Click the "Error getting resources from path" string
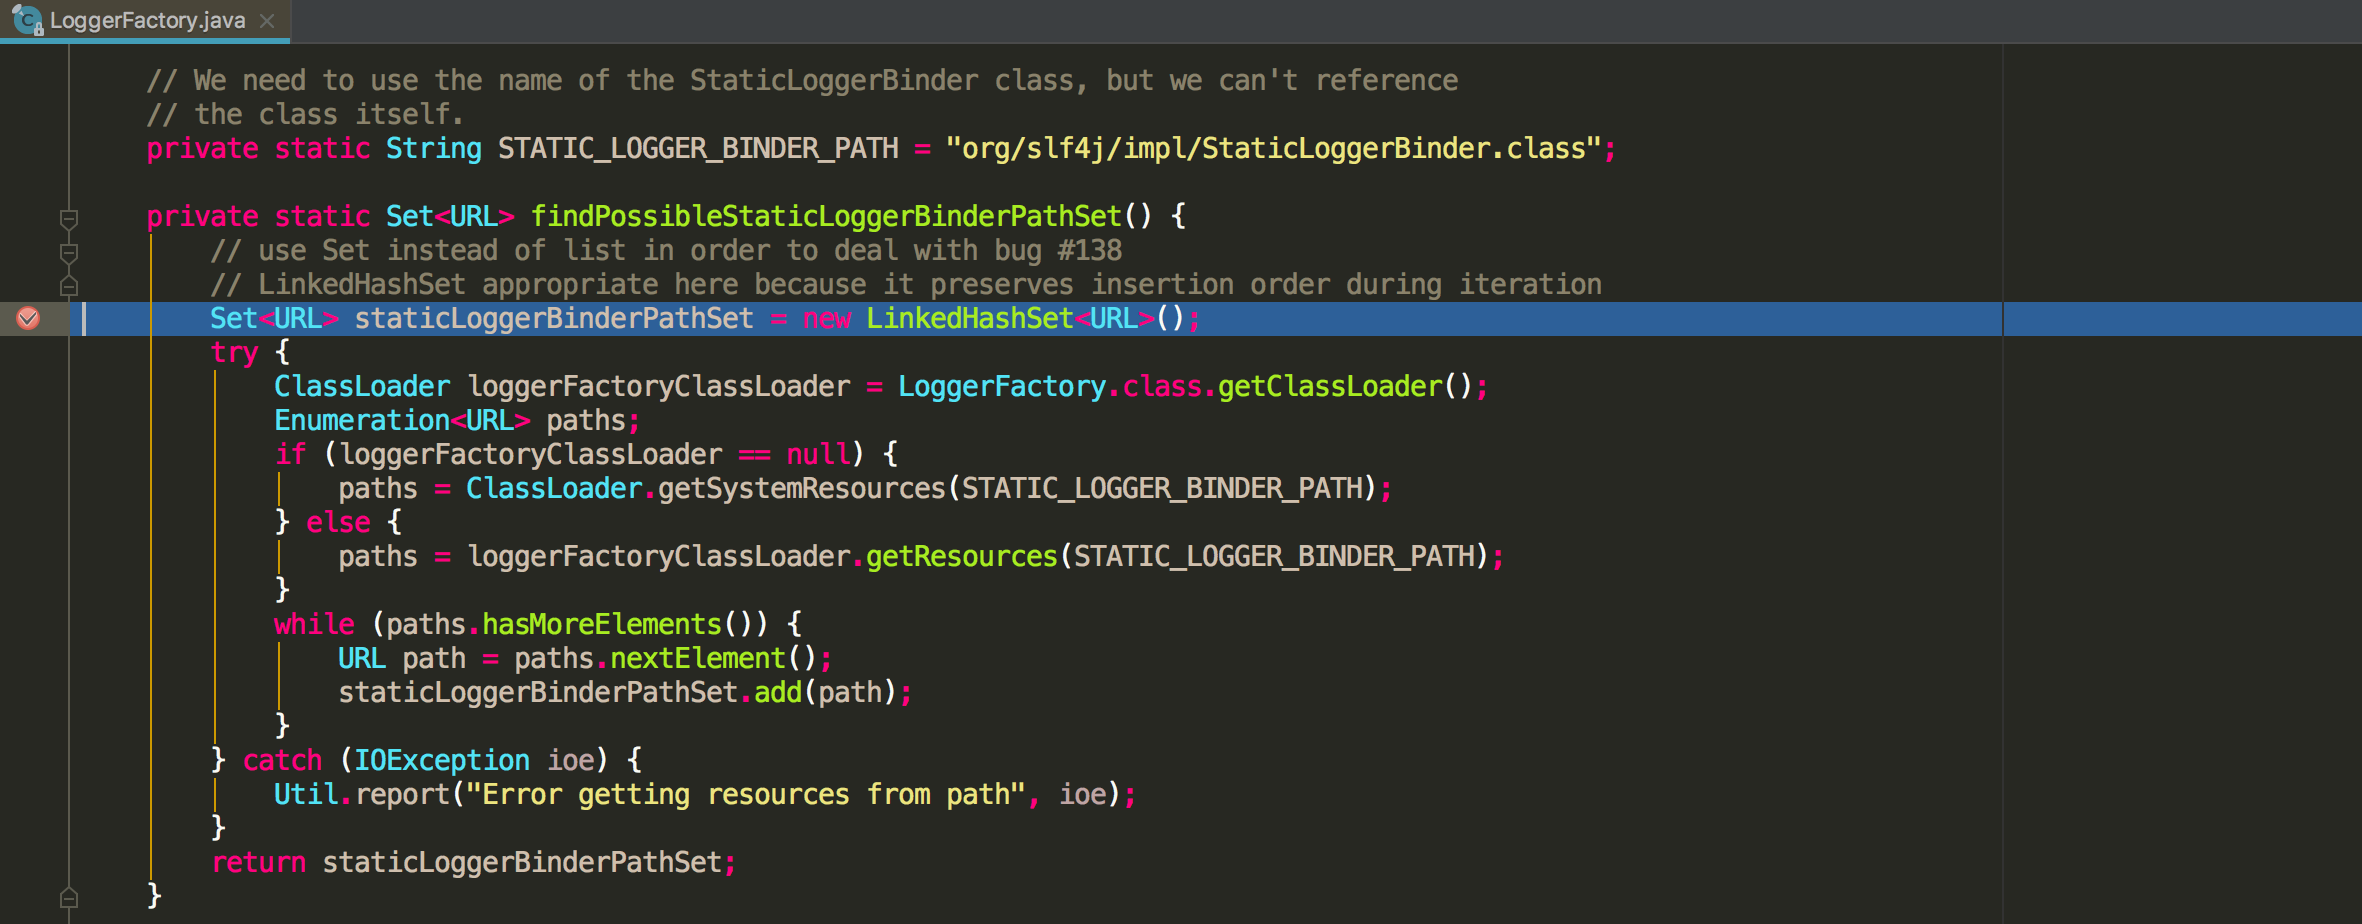2362x924 pixels. 740,793
